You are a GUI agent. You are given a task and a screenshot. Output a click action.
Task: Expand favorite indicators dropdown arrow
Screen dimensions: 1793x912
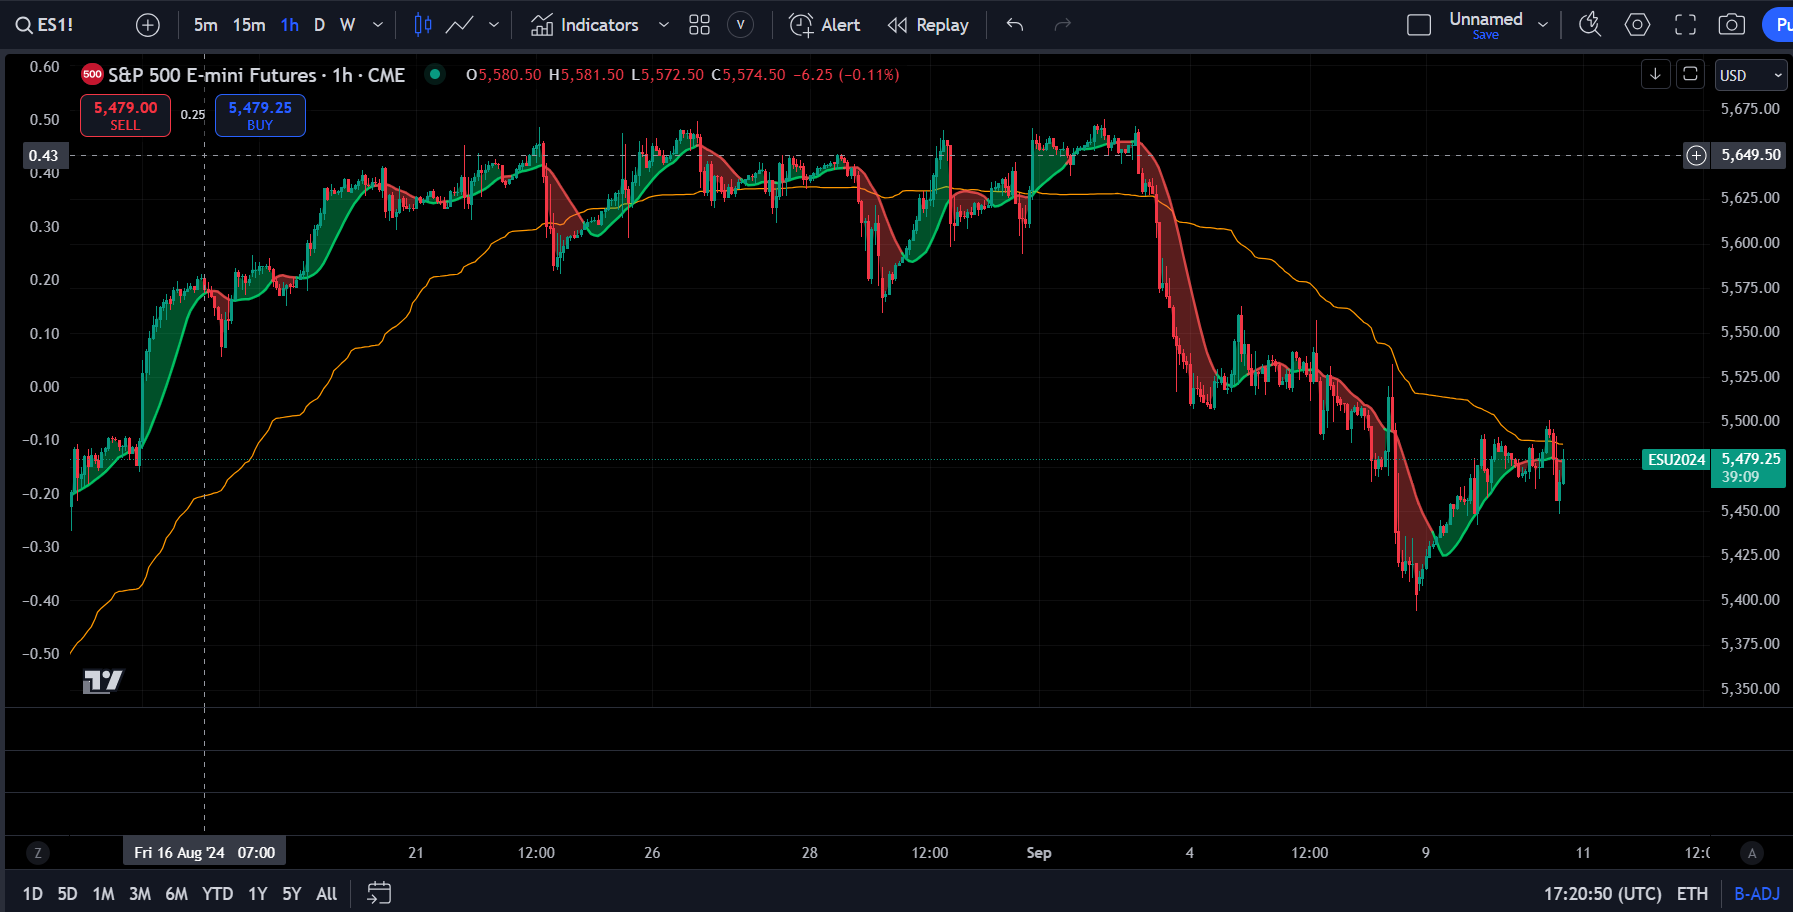tap(663, 25)
